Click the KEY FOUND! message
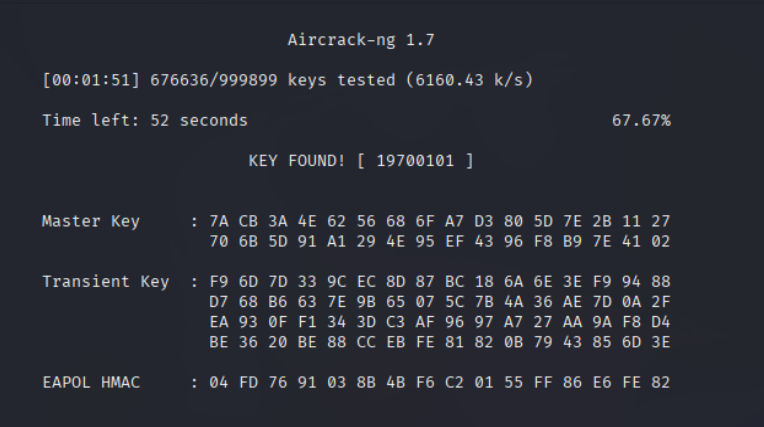764x427 pixels. [297, 160]
